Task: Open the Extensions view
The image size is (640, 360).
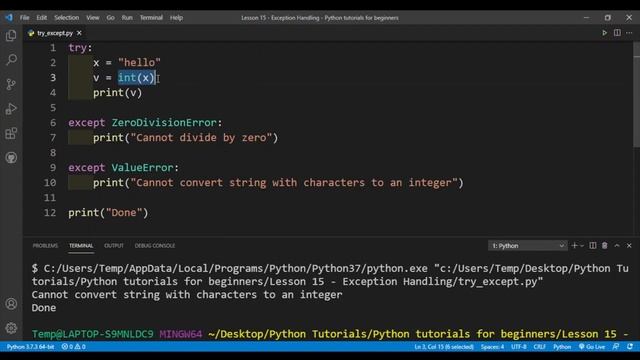Action: point(11,133)
